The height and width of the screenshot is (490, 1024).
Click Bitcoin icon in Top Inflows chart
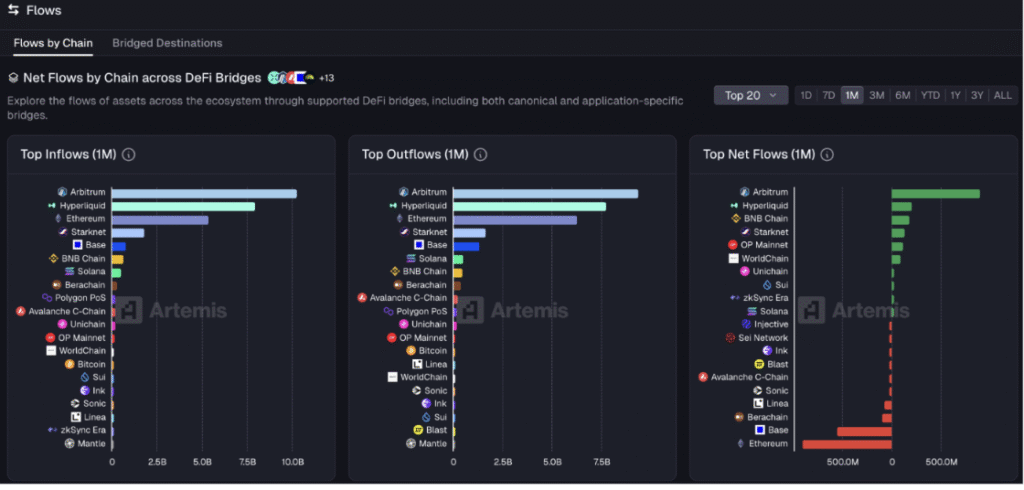tap(70, 364)
